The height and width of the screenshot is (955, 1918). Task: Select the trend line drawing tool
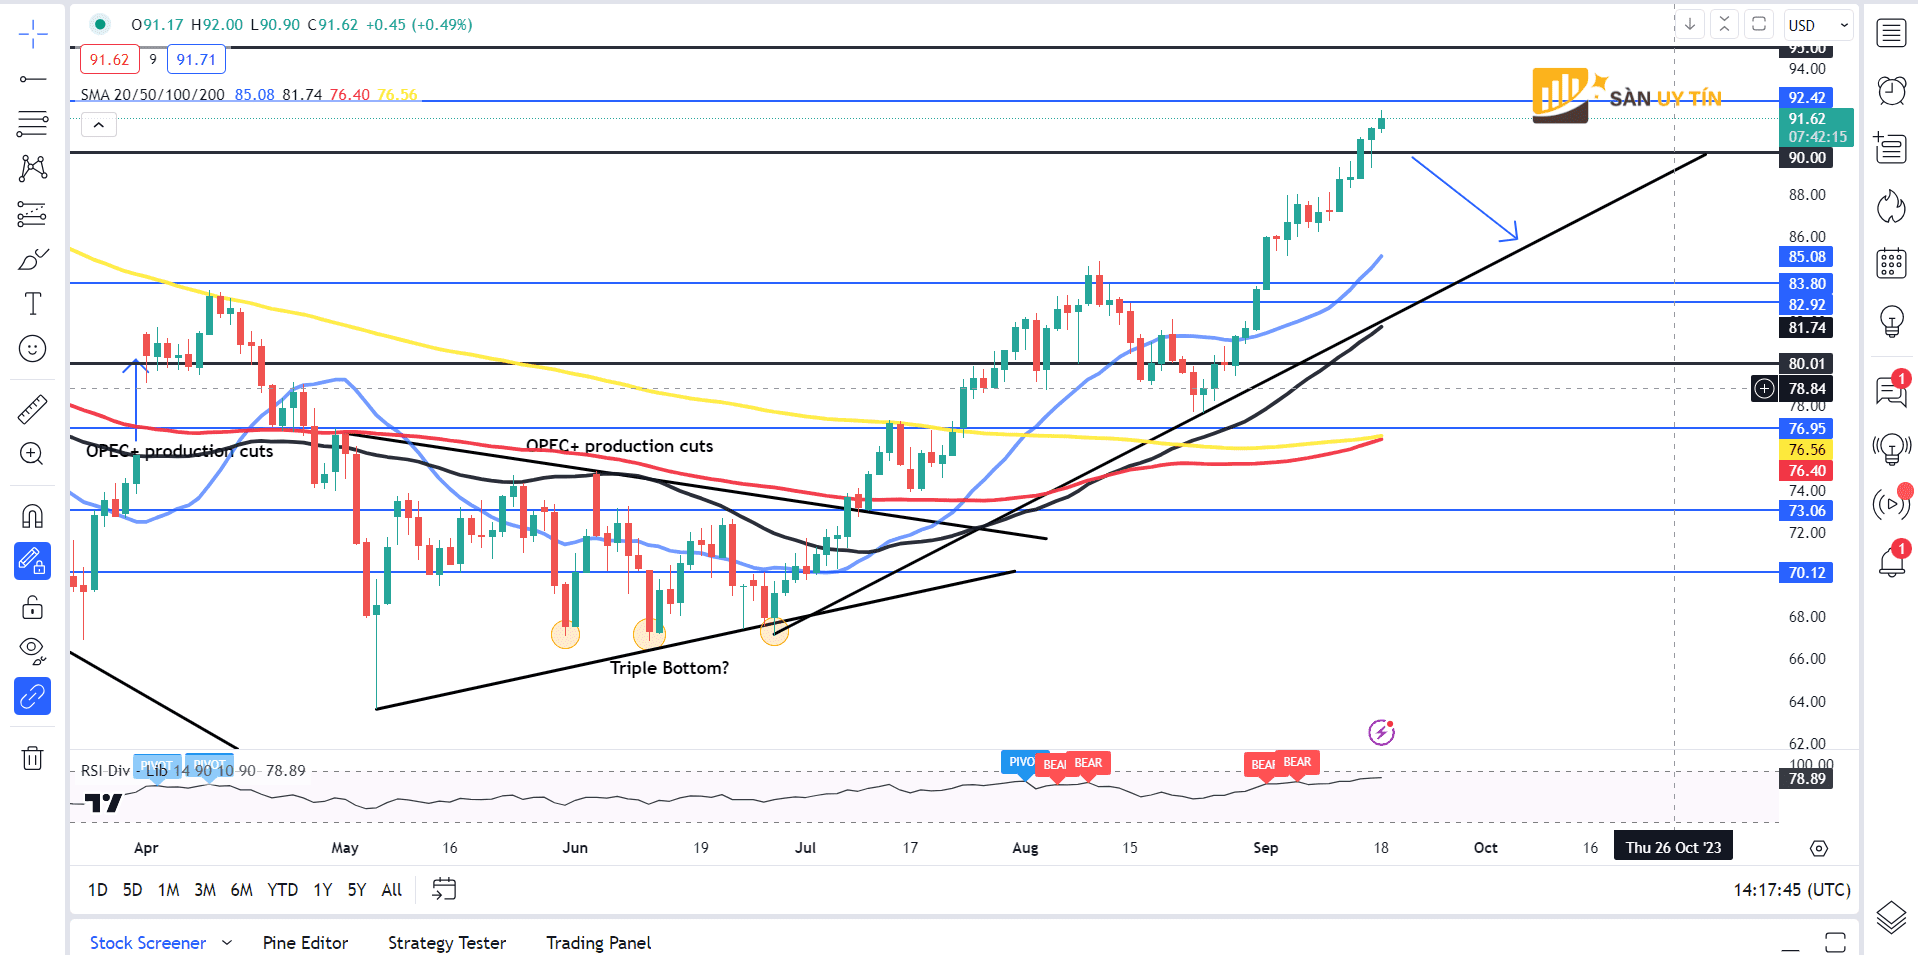click(33, 79)
